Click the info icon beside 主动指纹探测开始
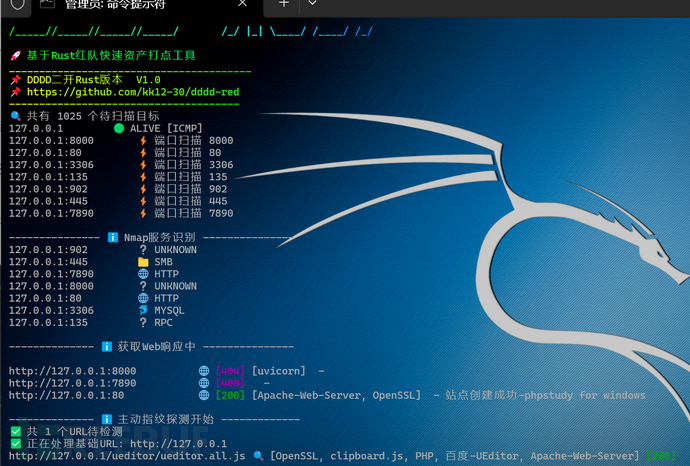690x466 pixels. [106, 419]
